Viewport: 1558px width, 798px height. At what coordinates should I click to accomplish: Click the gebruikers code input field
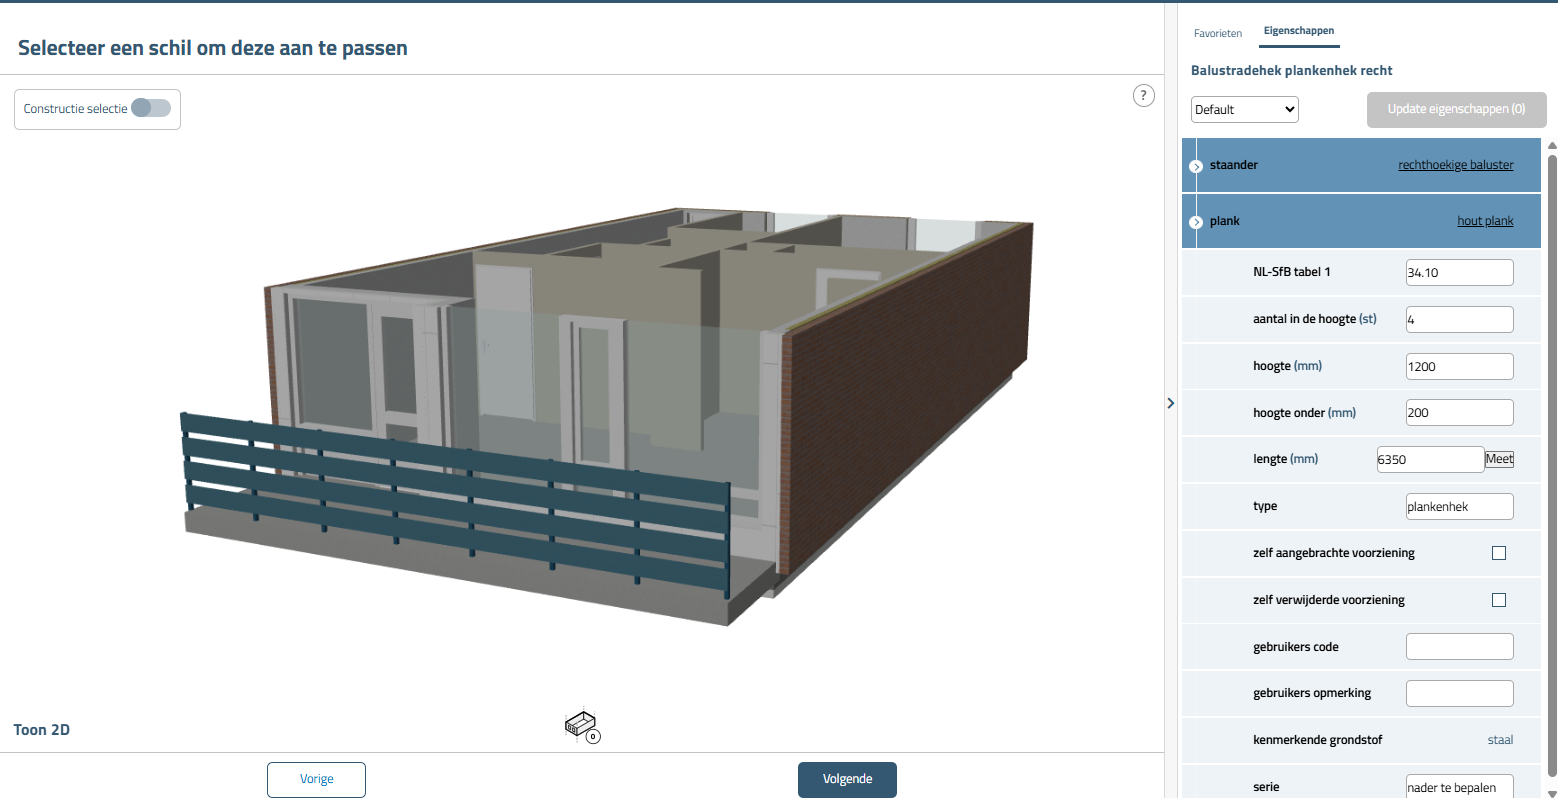[x=1459, y=647]
